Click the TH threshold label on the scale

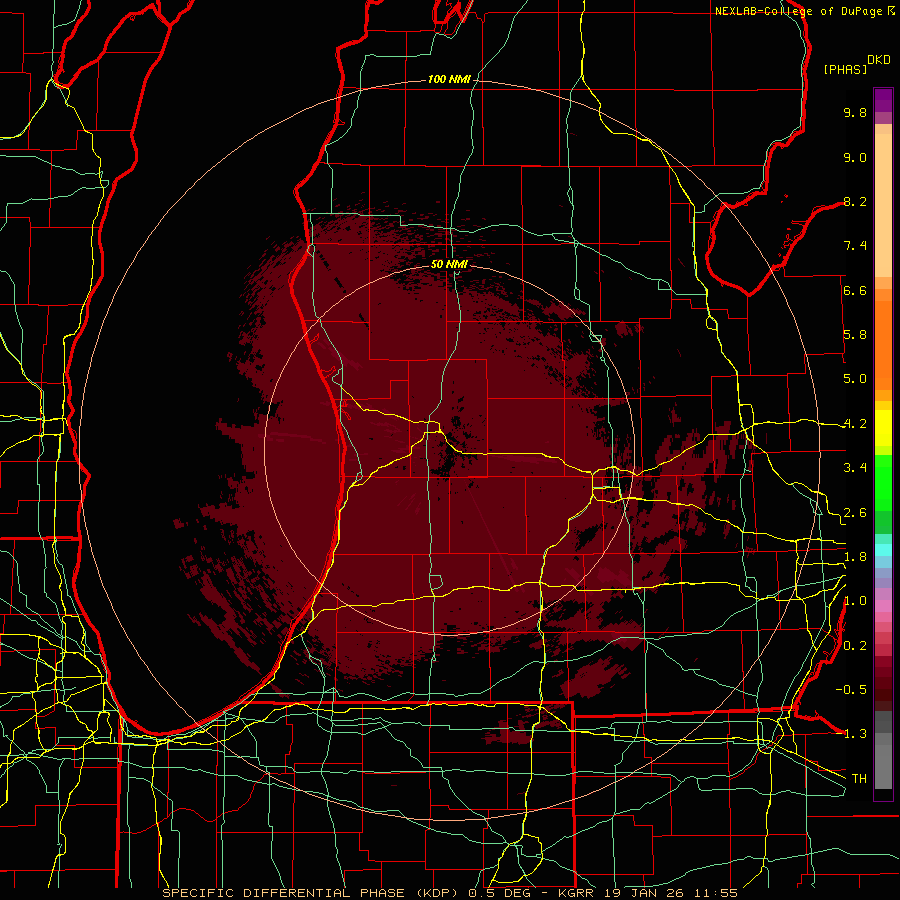coord(859,779)
